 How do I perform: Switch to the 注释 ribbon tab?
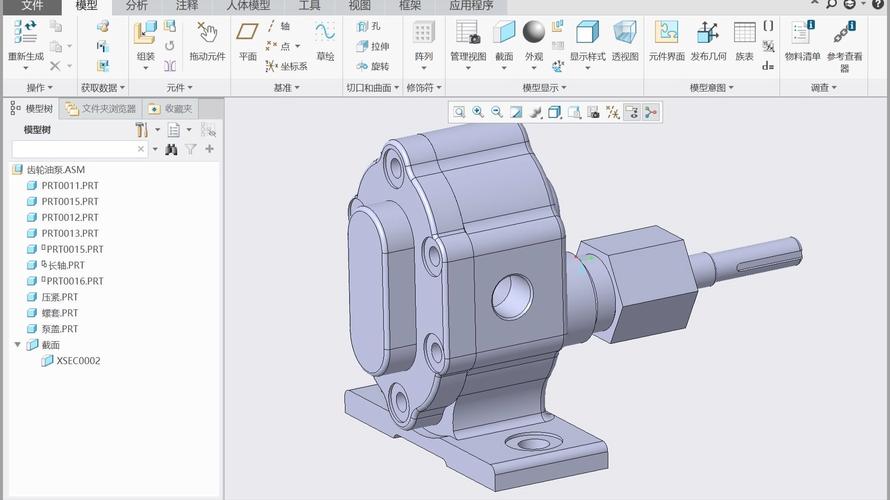pos(187,6)
